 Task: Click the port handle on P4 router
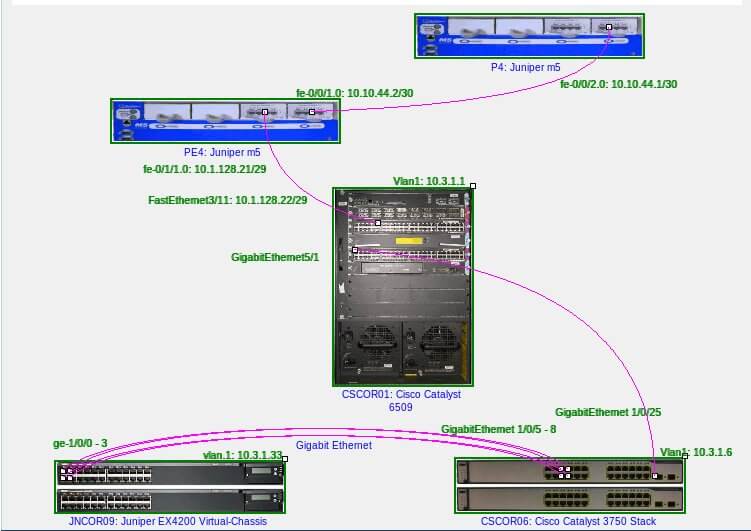click(x=609, y=27)
